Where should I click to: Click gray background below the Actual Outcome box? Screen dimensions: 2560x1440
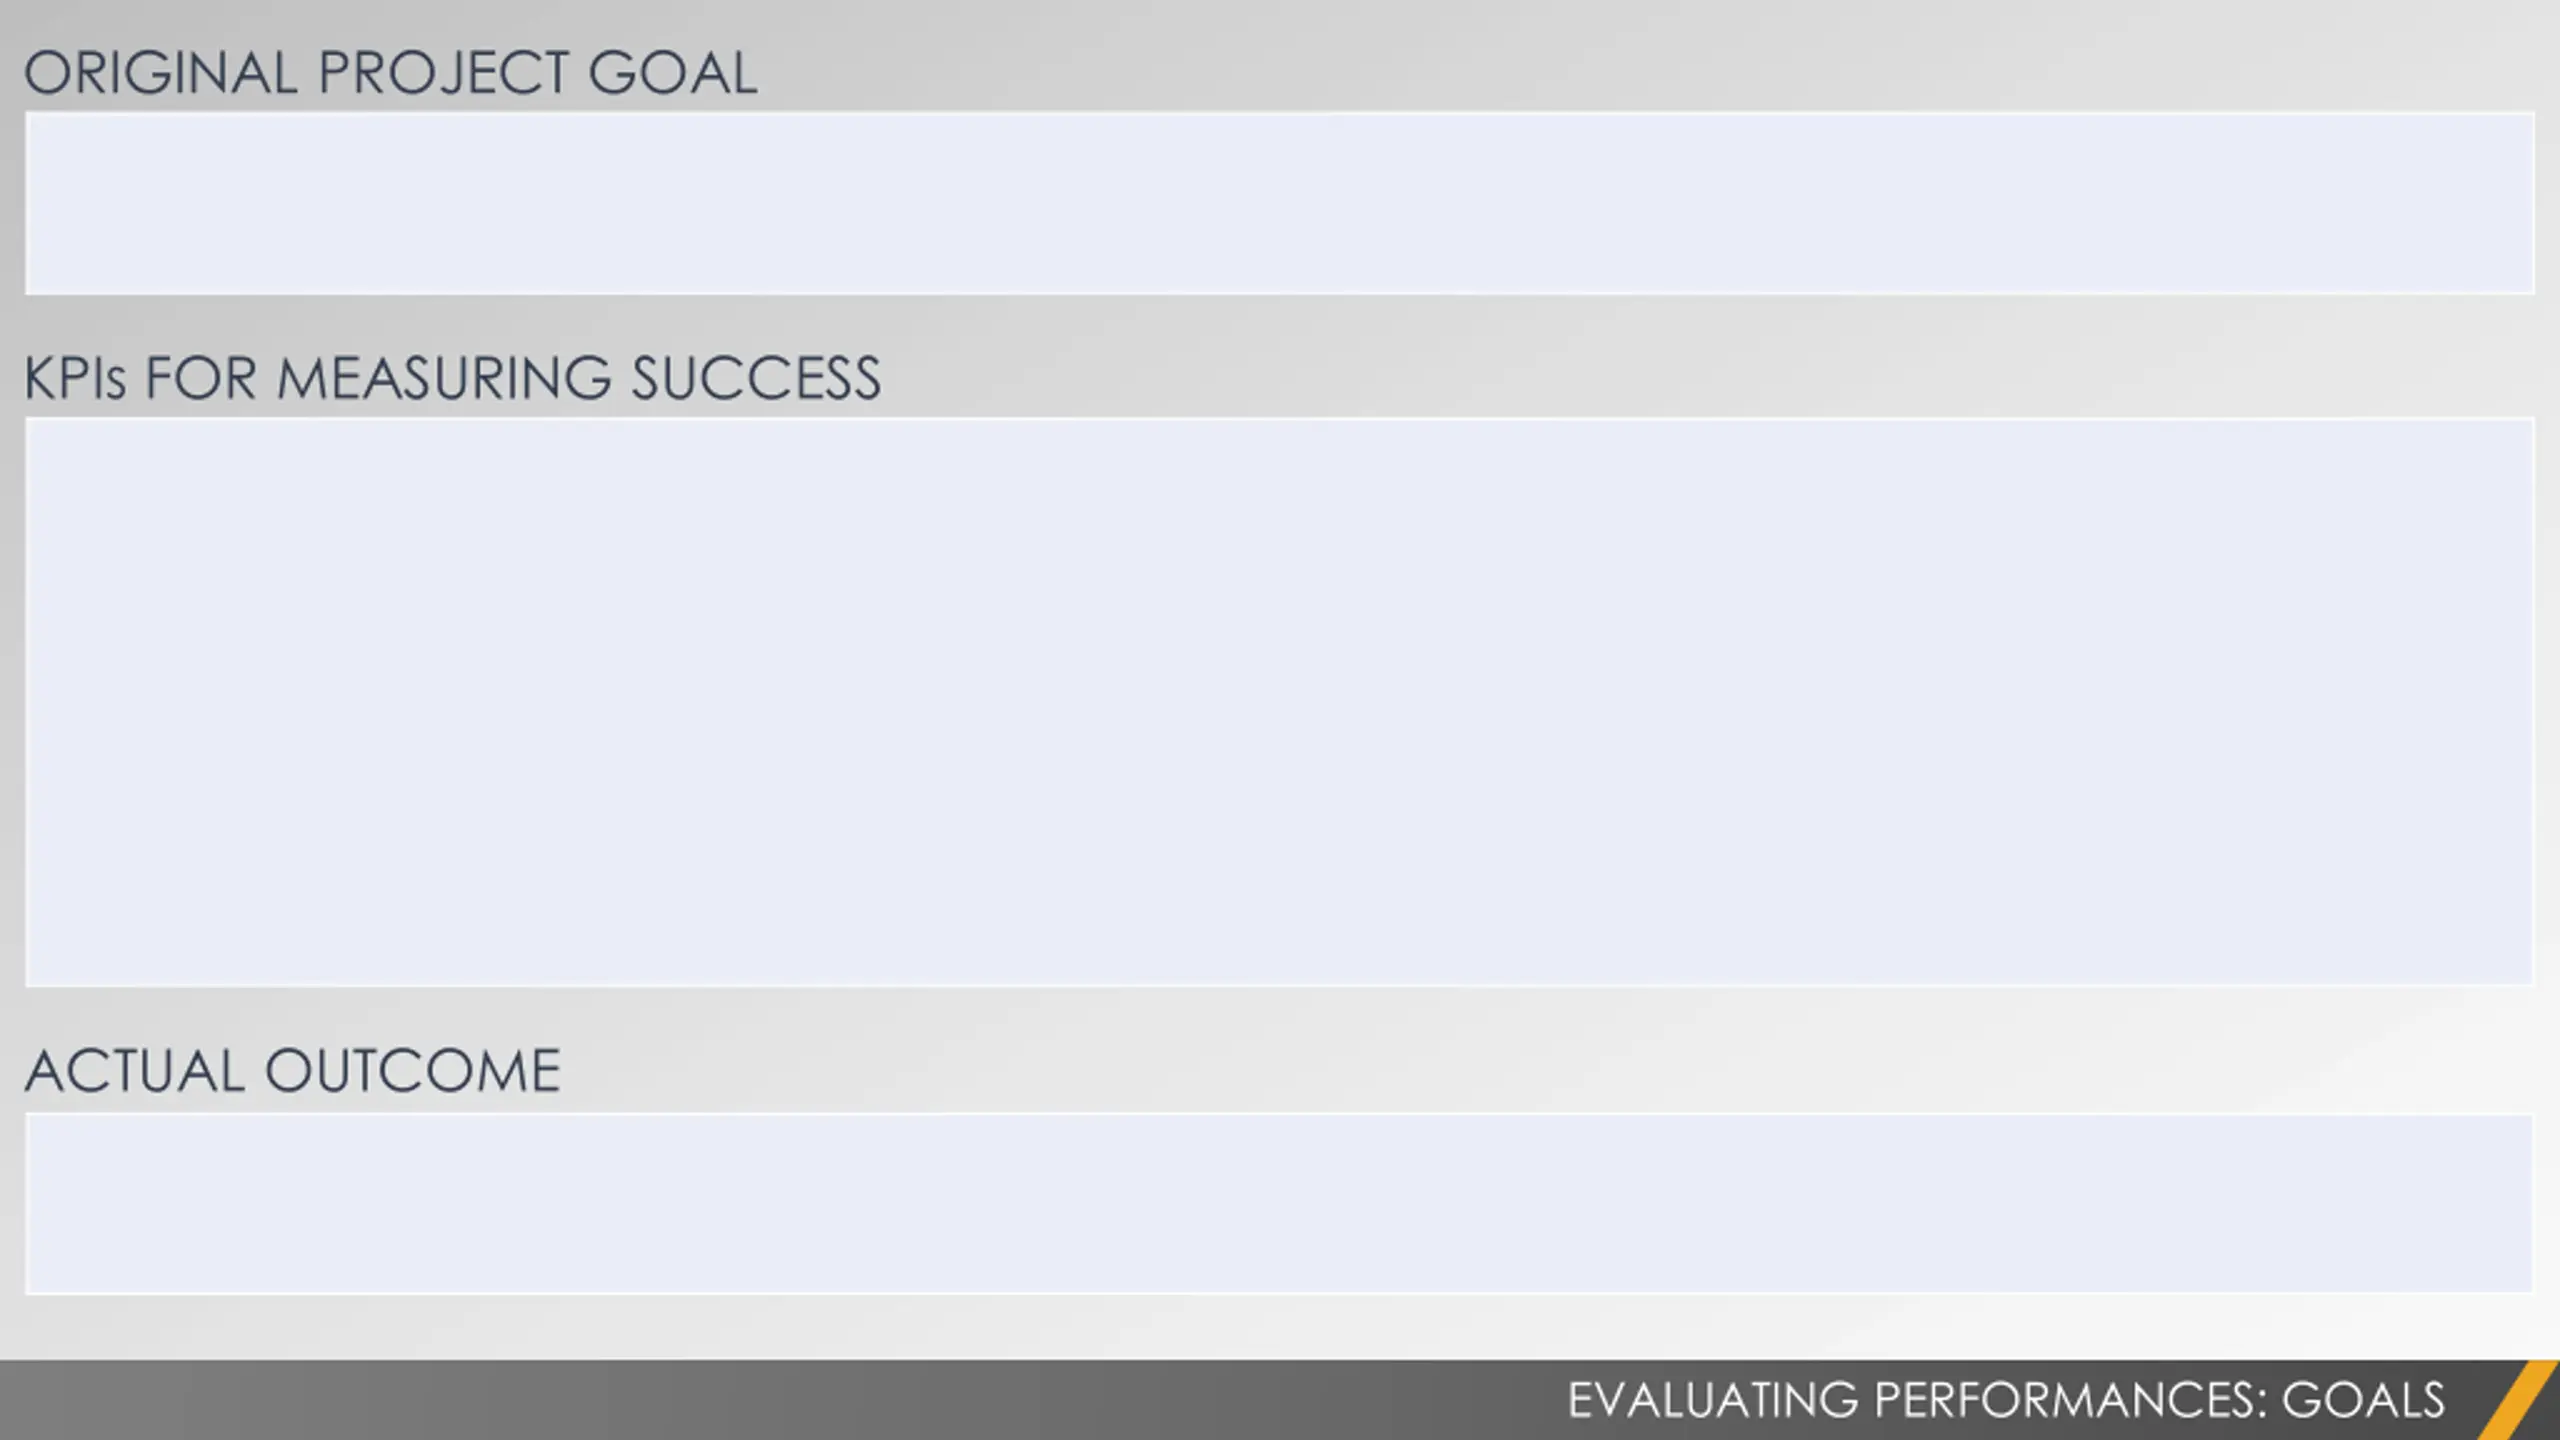[1280, 1327]
